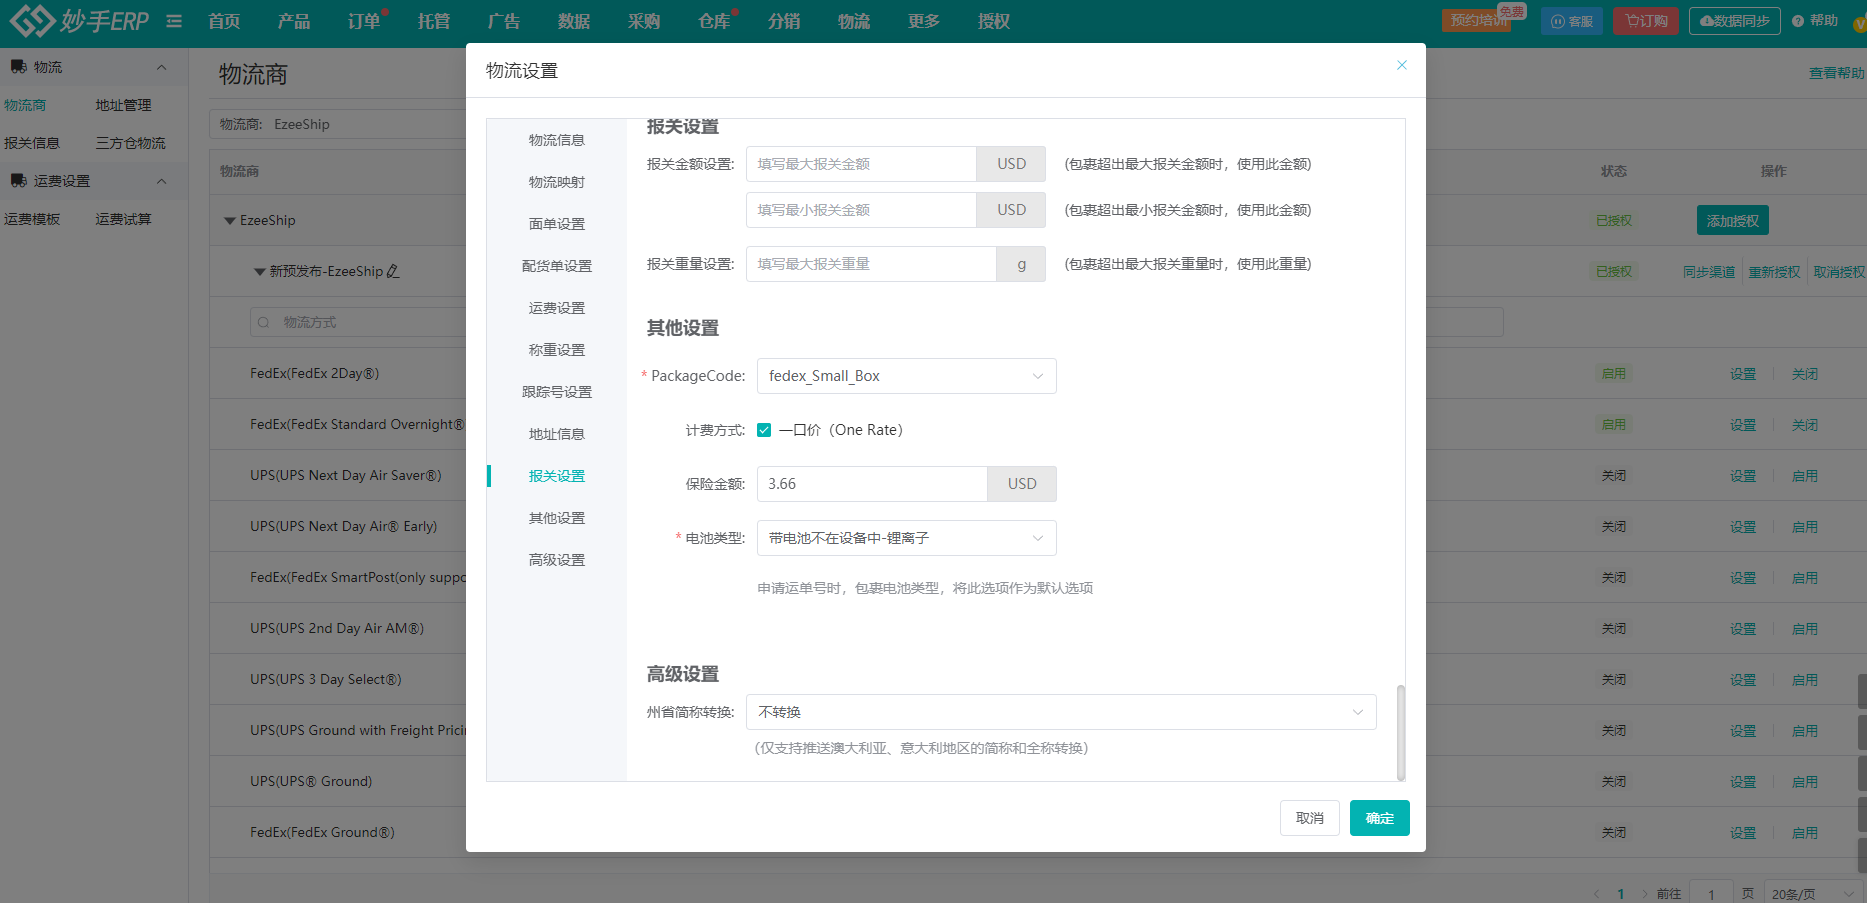The width and height of the screenshot is (1867, 903).
Task: Click 关闭 for FedEx Standard Overnight row
Action: pos(1805,425)
